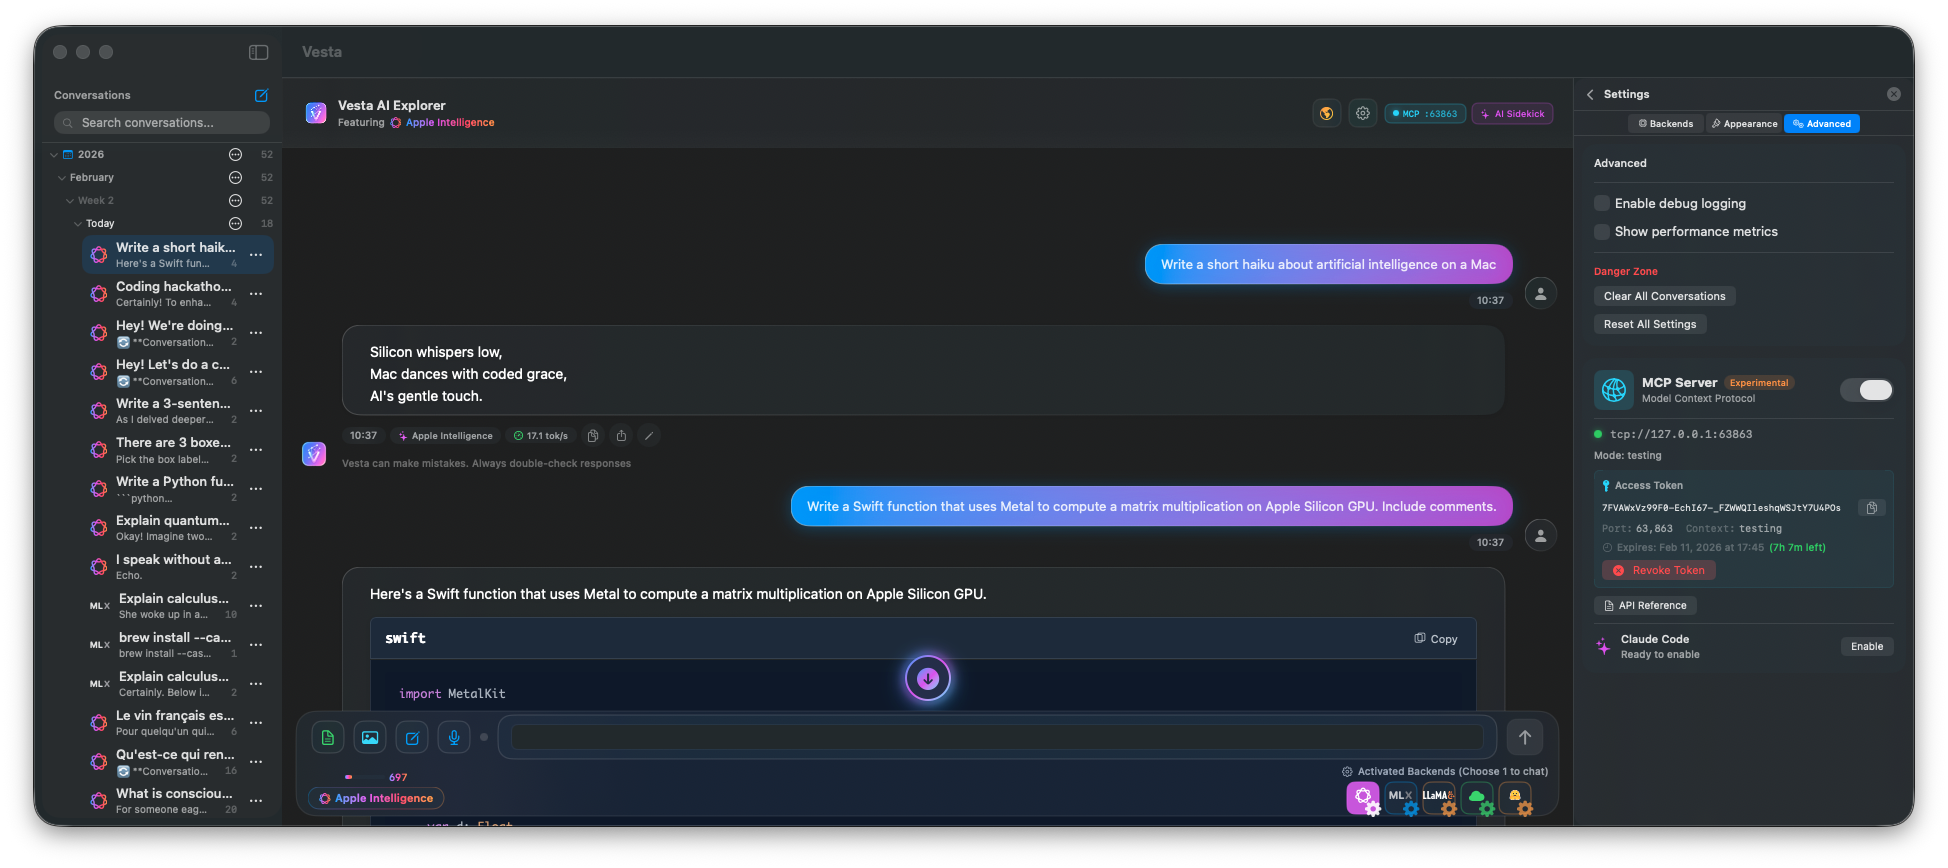Activate the microphone voice input
Viewport: 1948px width, 868px height.
pos(454,738)
